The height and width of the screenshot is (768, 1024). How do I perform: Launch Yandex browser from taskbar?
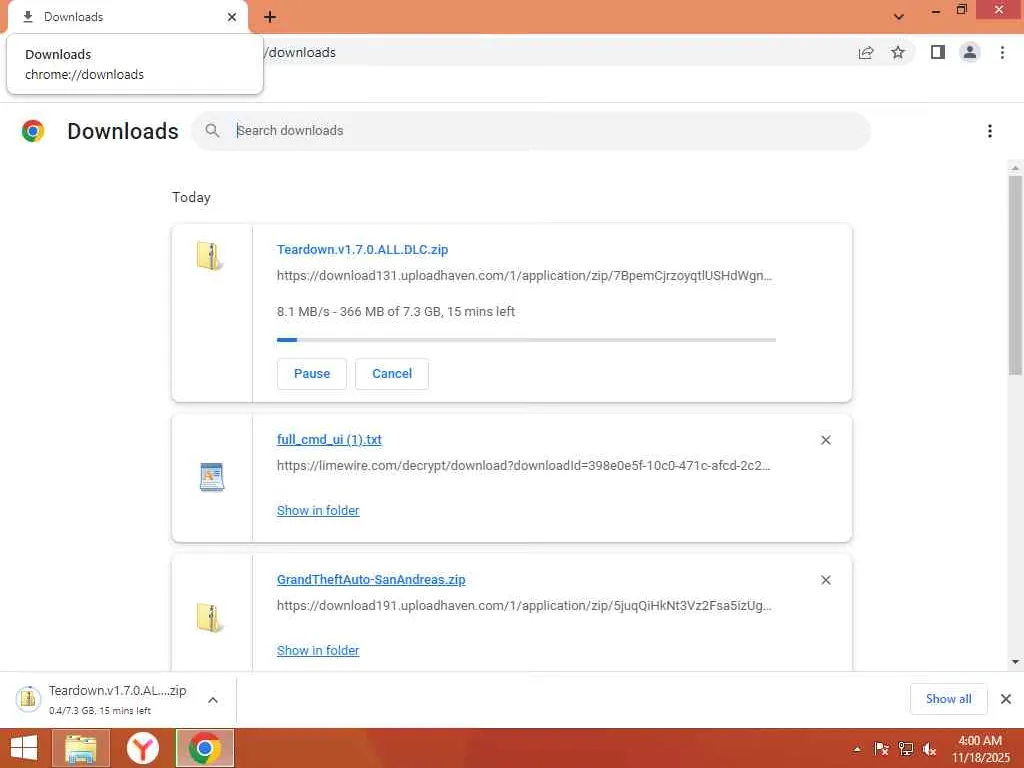click(x=143, y=748)
